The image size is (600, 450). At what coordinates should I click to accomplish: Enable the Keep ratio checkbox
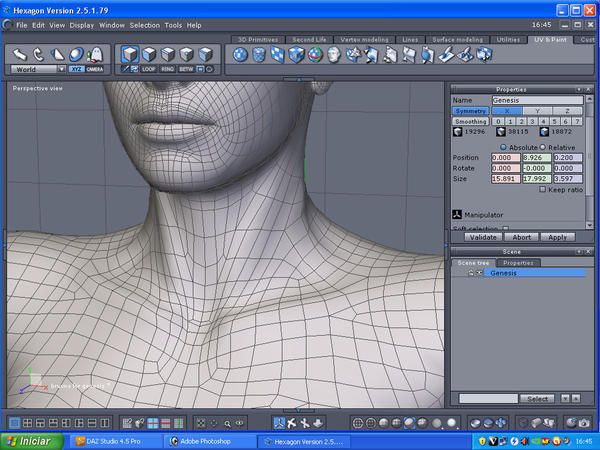pos(543,189)
